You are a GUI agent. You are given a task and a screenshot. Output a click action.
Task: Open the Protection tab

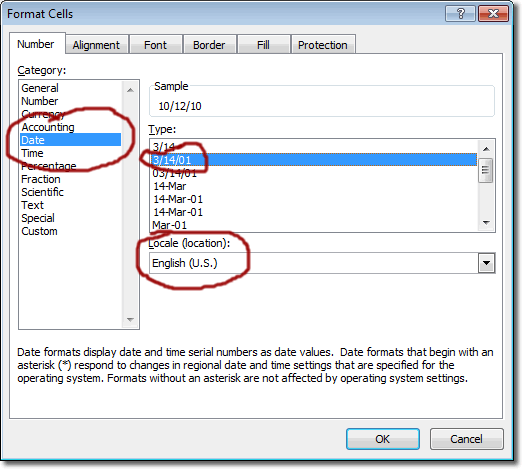click(x=323, y=45)
